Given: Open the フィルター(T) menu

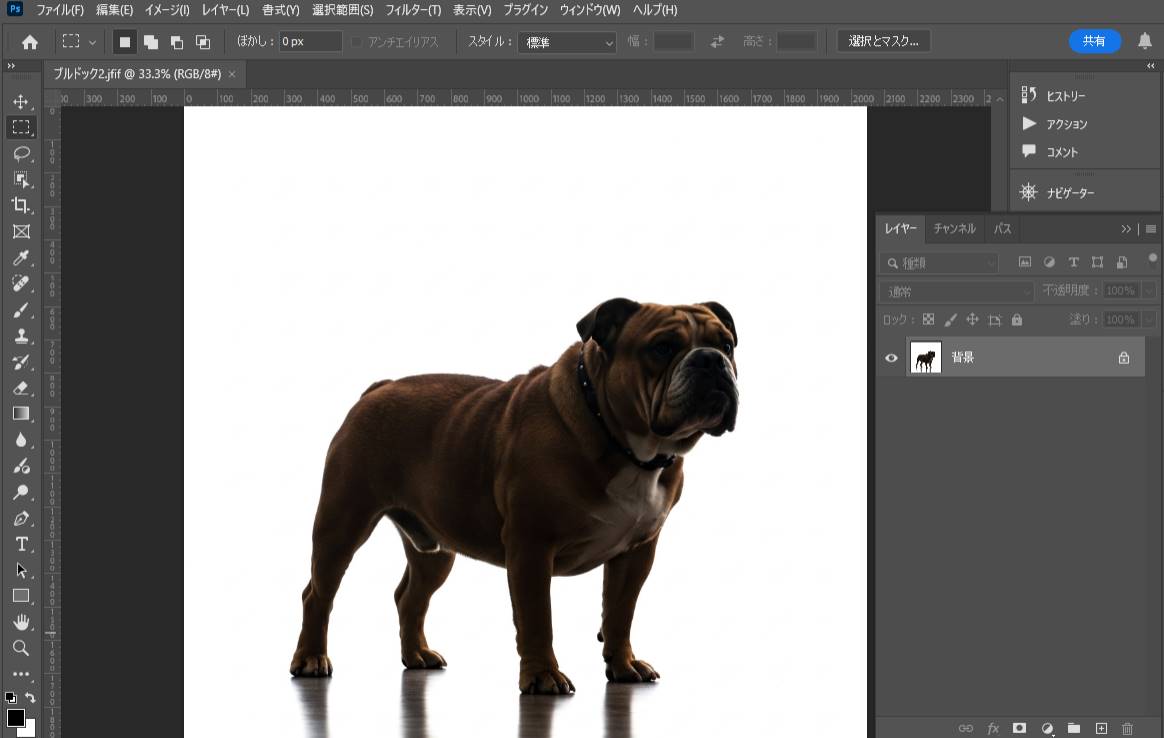Looking at the screenshot, I should click(413, 10).
